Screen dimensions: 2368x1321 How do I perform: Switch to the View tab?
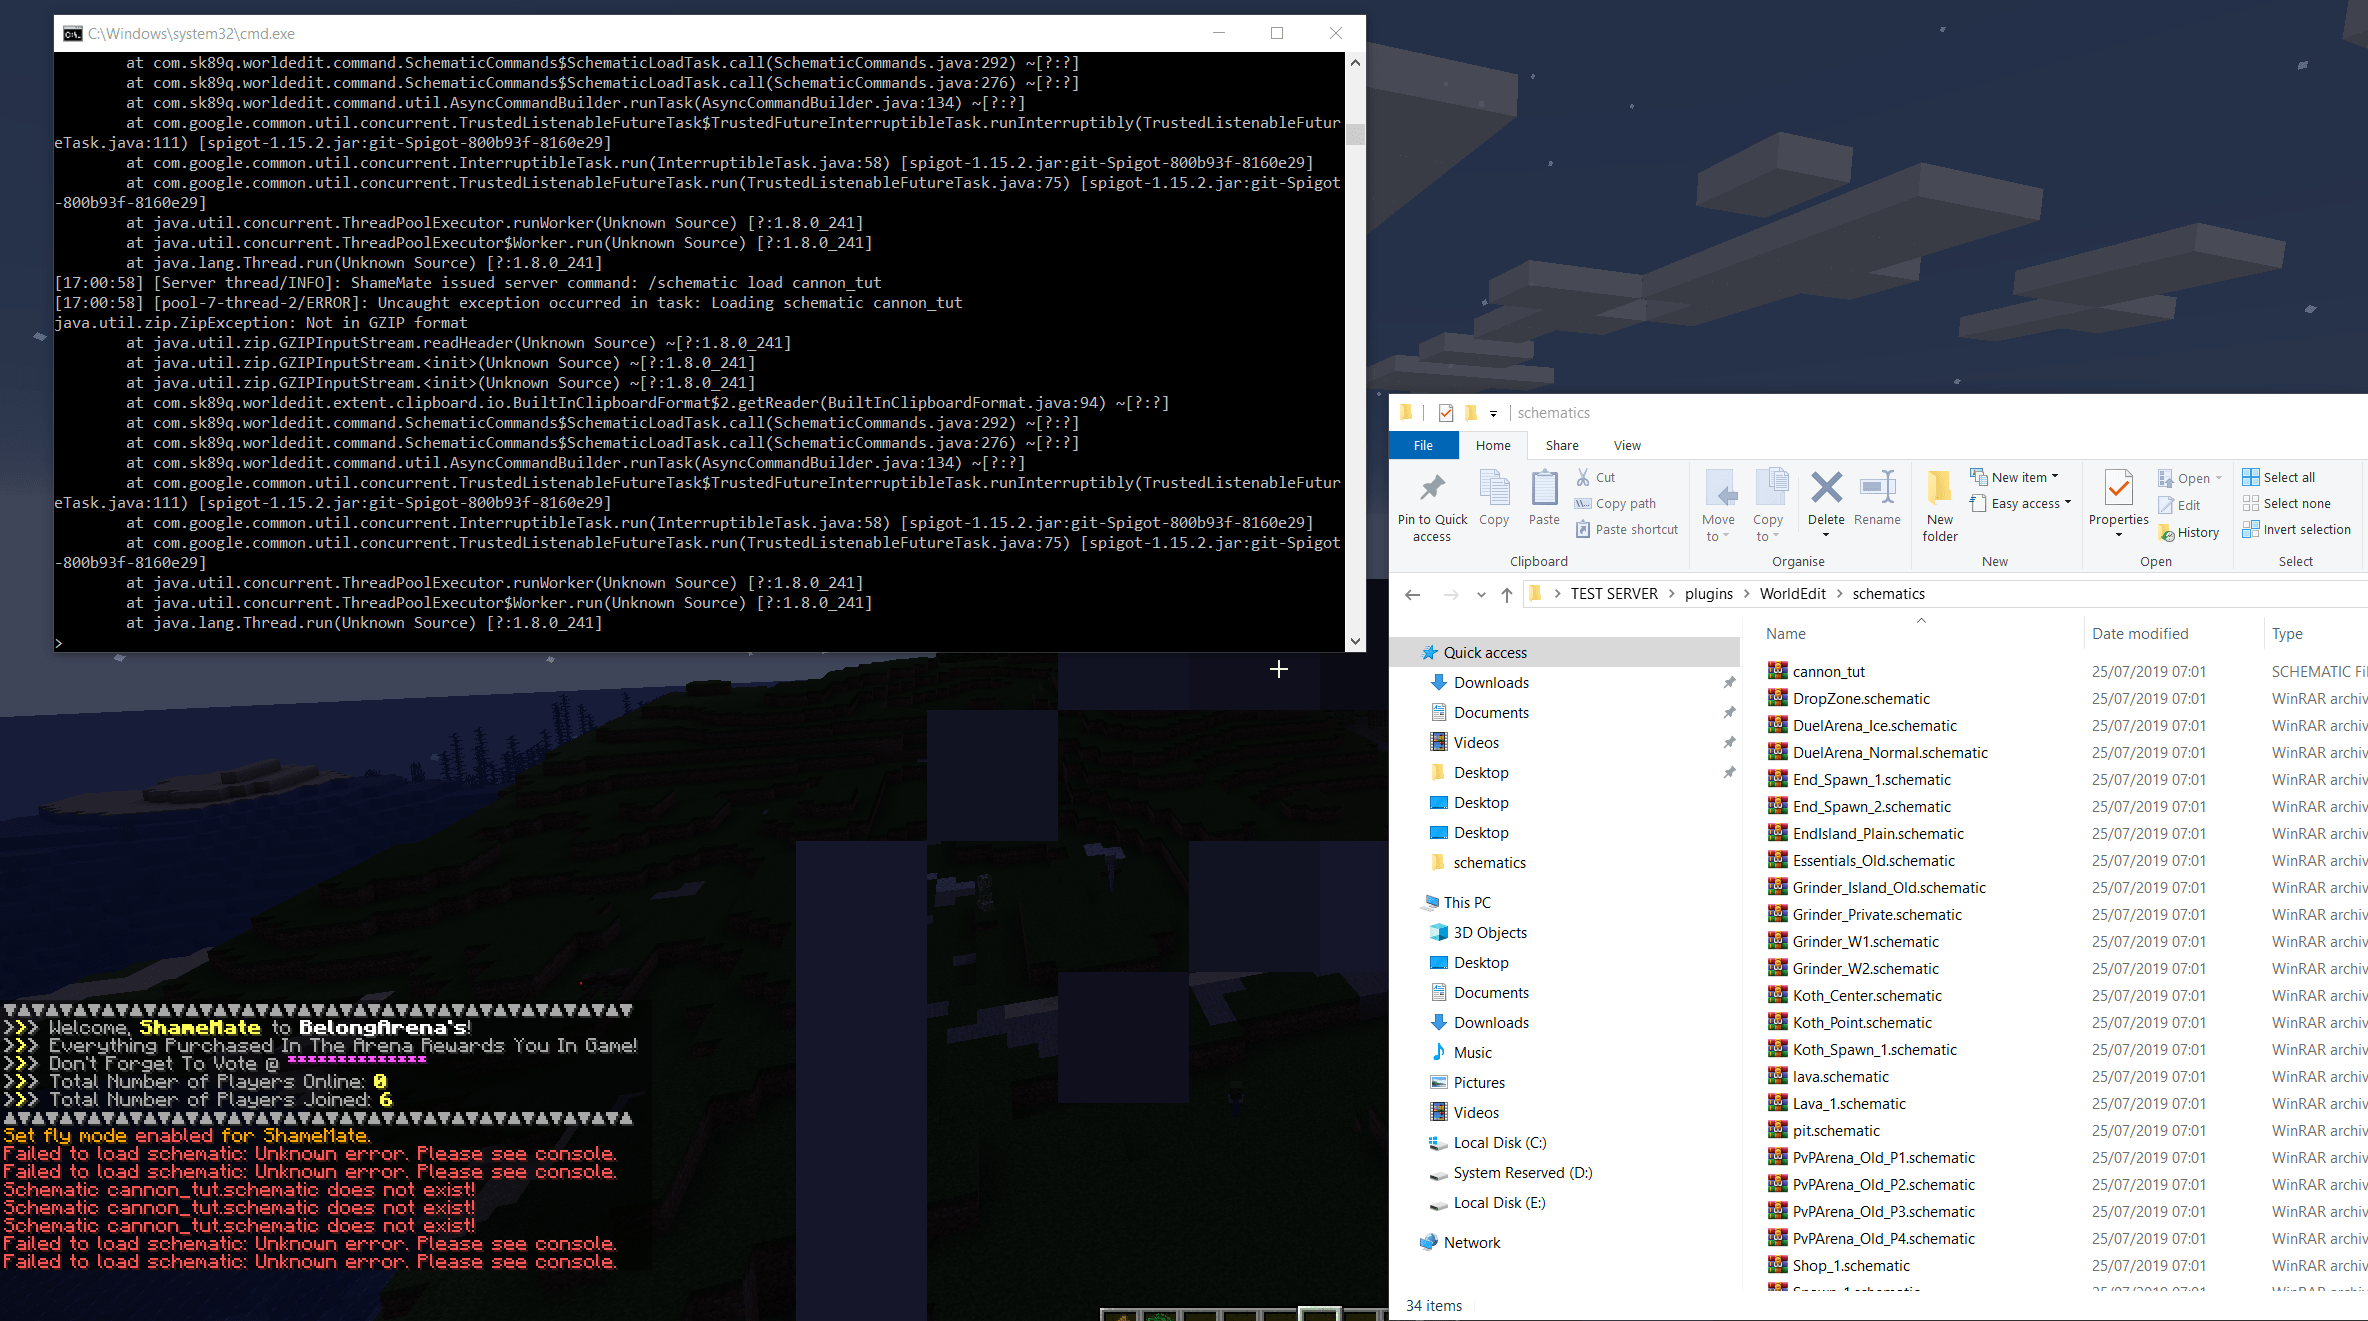click(x=1627, y=445)
